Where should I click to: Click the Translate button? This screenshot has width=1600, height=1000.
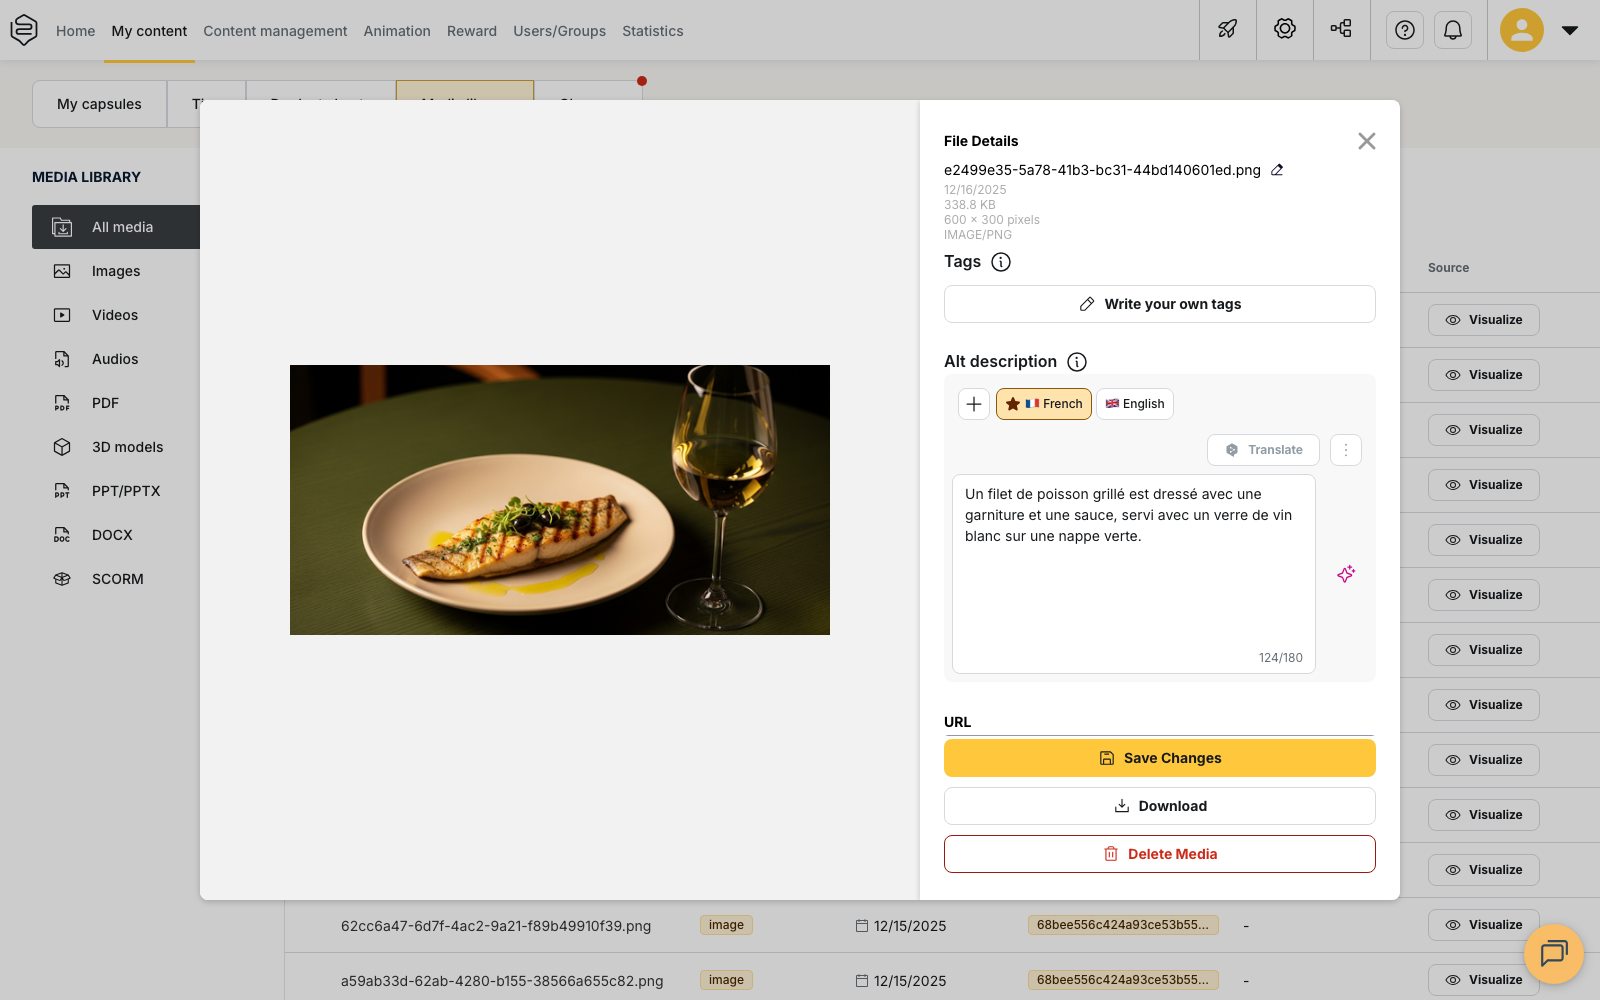point(1263,450)
